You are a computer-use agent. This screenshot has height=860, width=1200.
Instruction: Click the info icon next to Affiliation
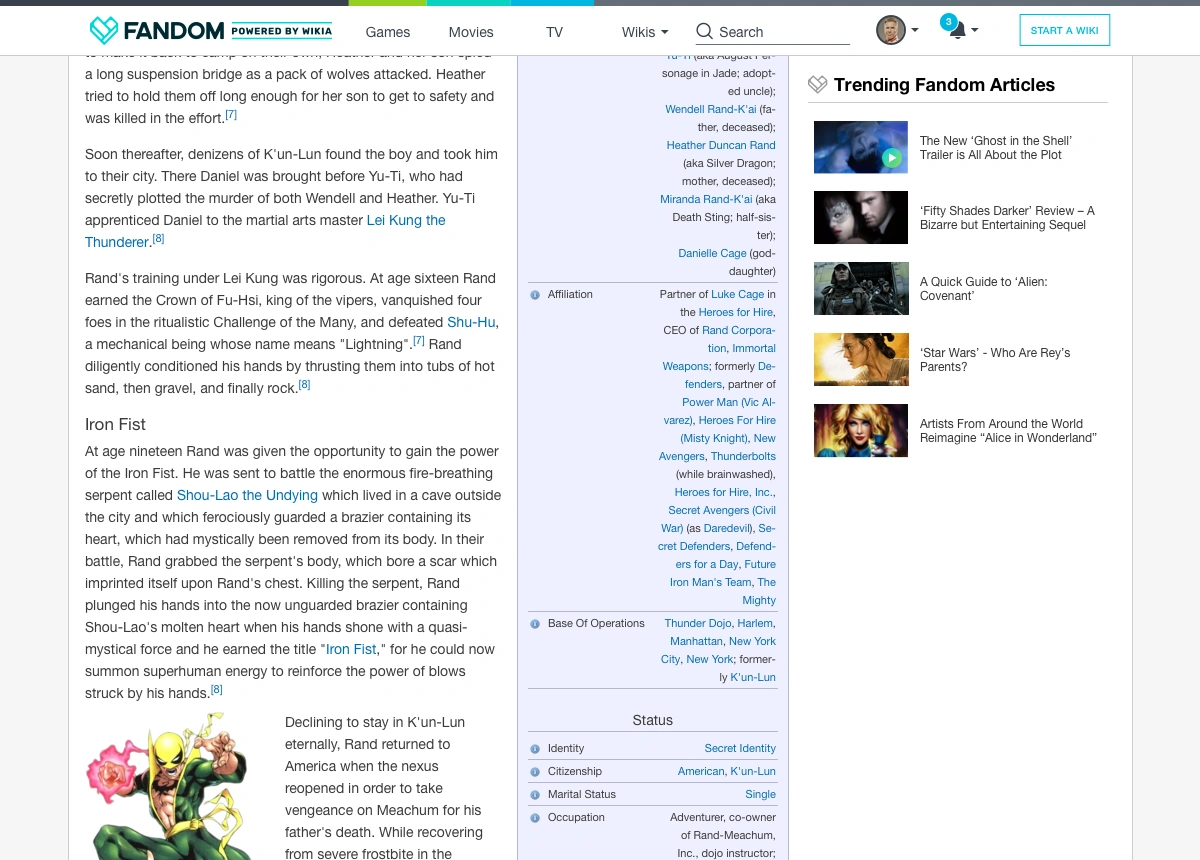pyautogui.click(x=535, y=294)
